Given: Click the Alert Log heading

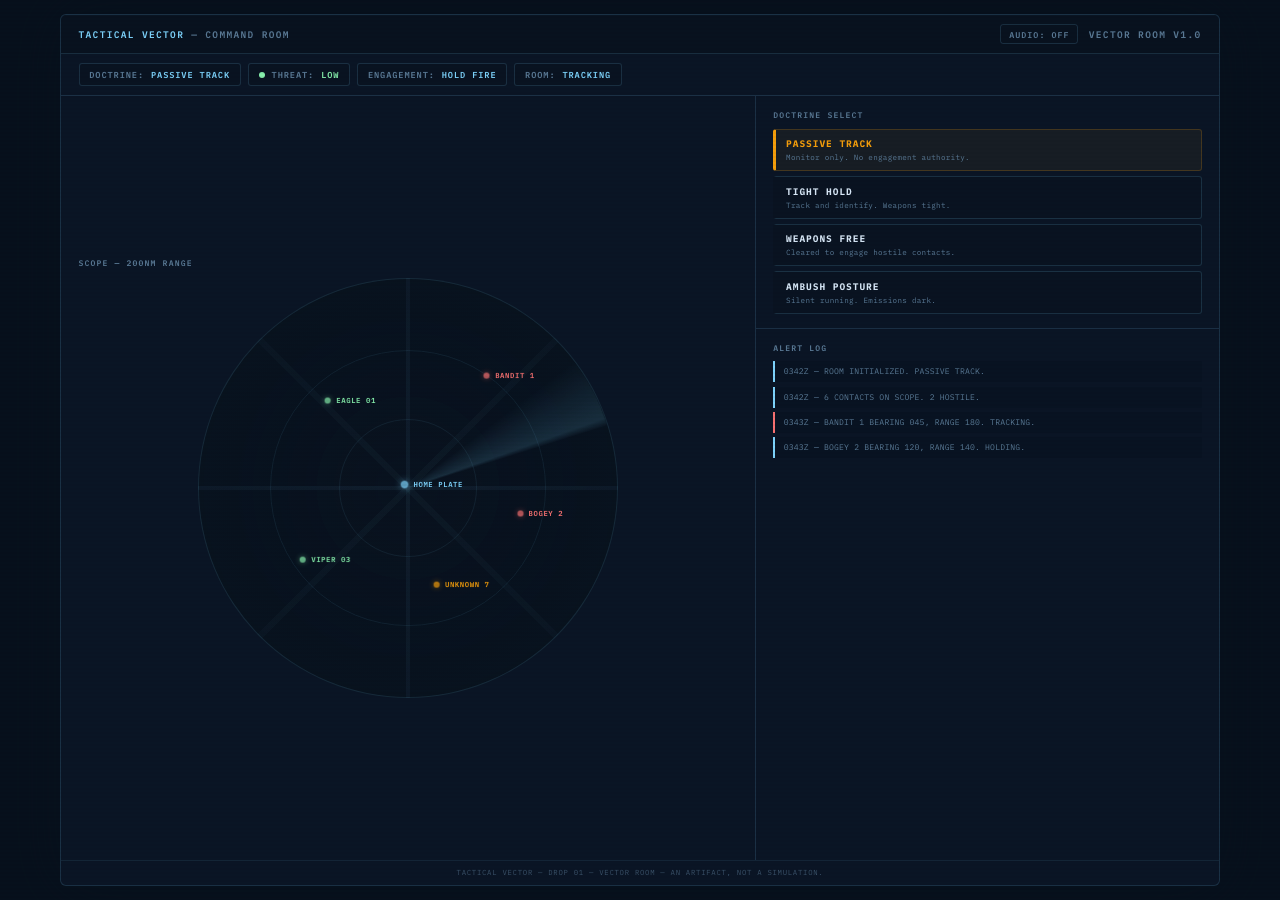Looking at the screenshot, I should (800, 349).
